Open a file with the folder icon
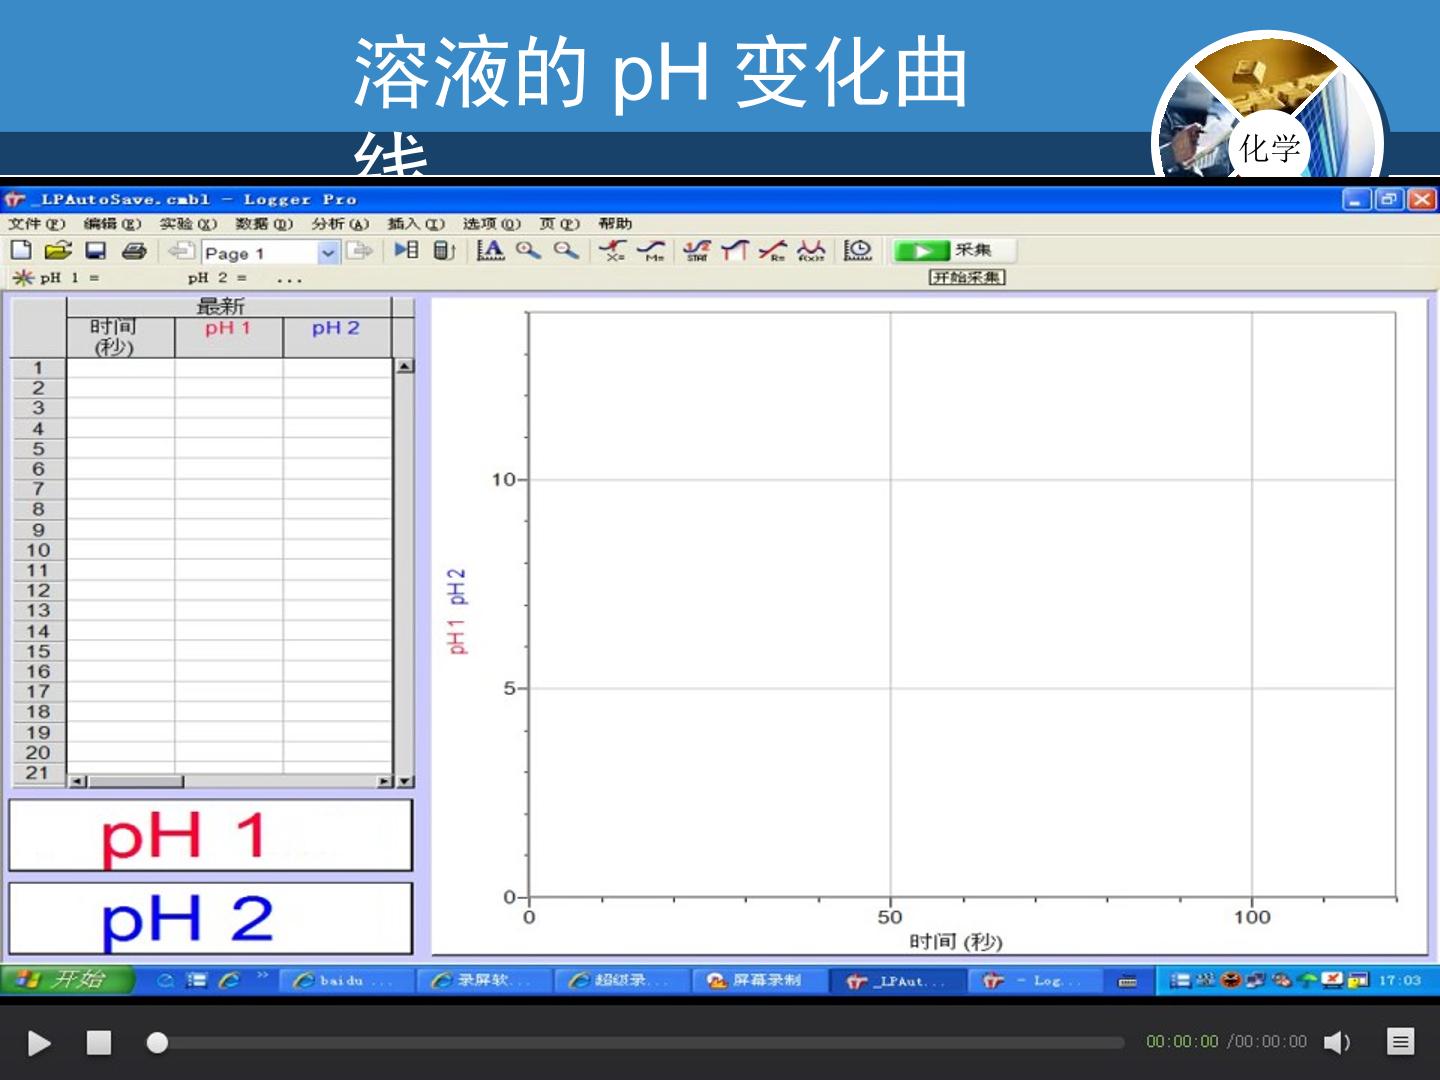The width and height of the screenshot is (1440, 1080). click(58, 250)
